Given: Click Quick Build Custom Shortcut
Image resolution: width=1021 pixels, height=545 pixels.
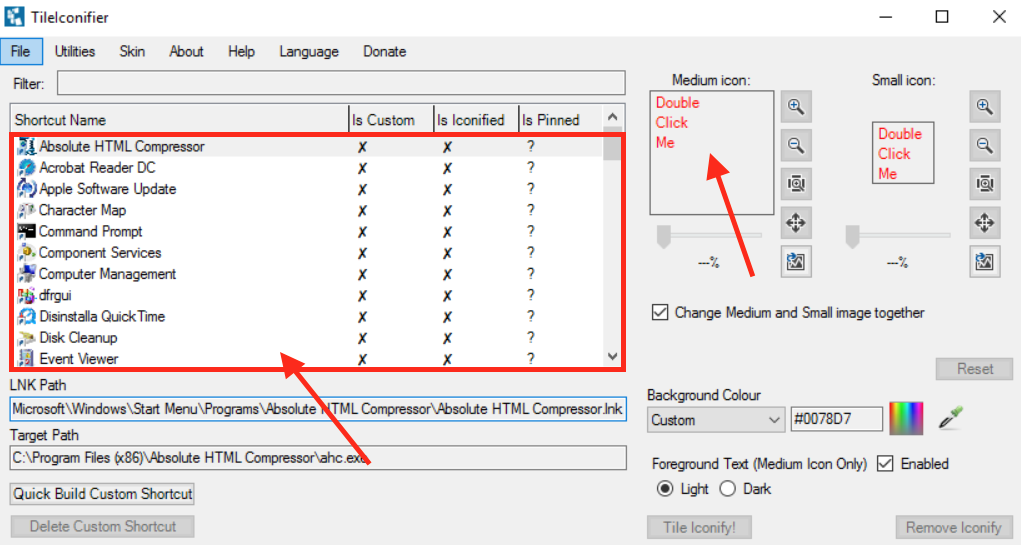Looking at the screenshot, I should pos(103,494).
